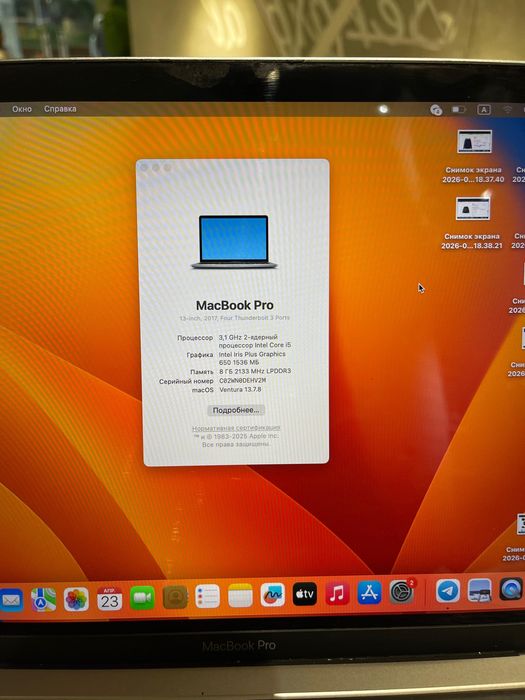
Task: Open the Wi-Fi menu bar icon
Action: [508, 109]
